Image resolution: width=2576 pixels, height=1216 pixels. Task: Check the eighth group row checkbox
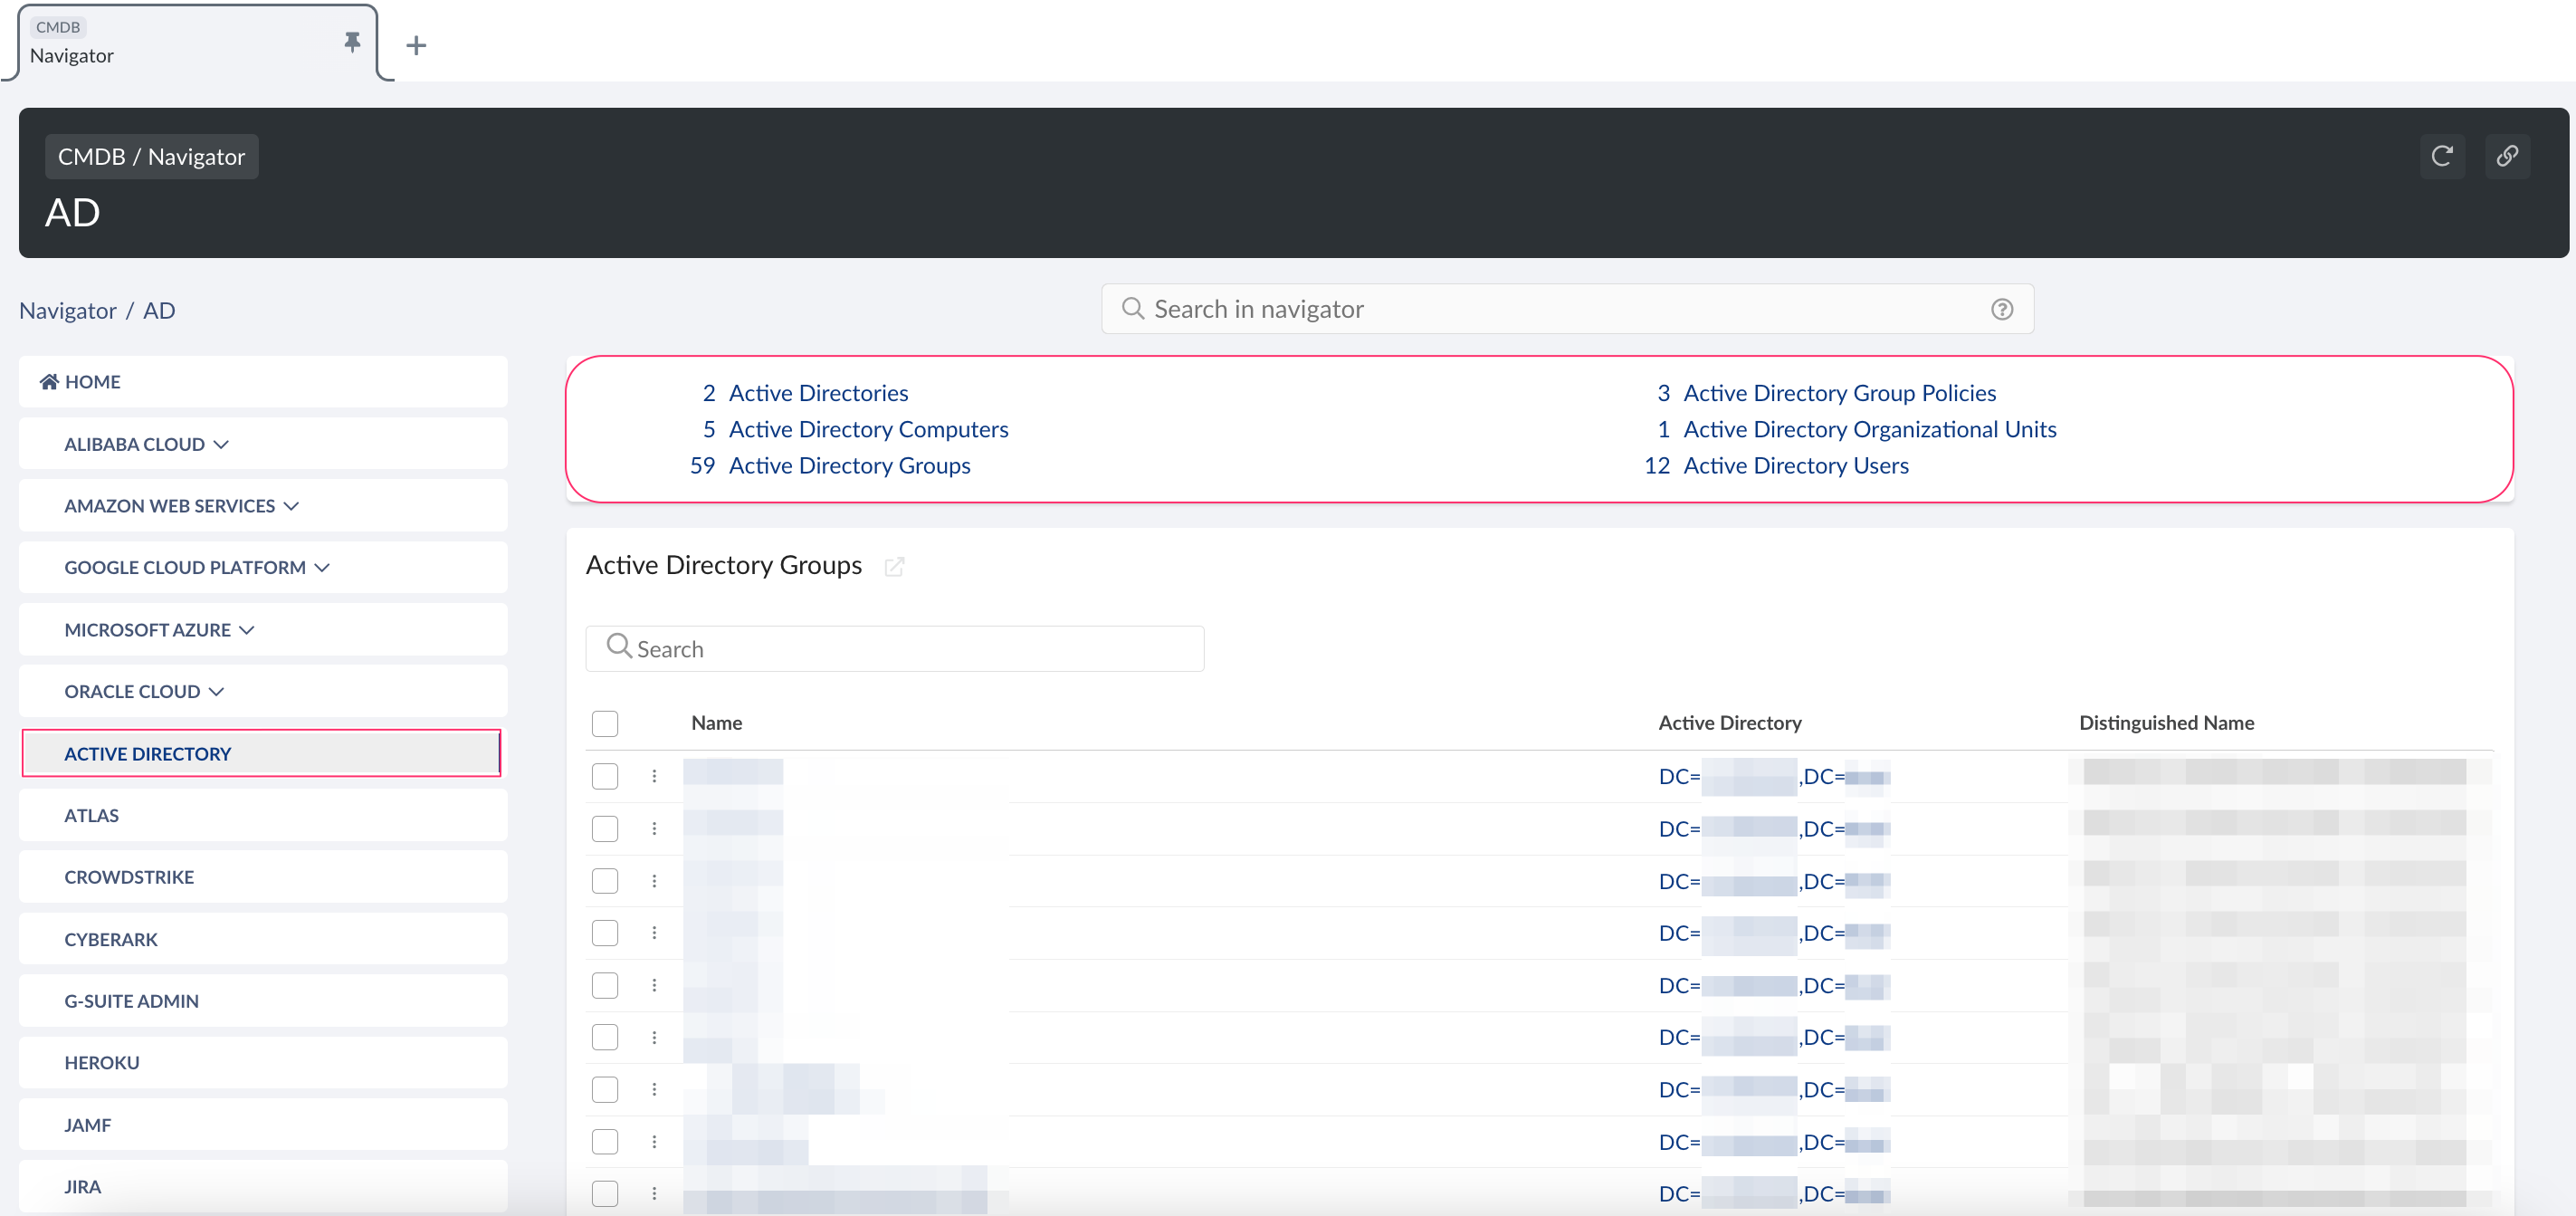[x=605, y=1141]
